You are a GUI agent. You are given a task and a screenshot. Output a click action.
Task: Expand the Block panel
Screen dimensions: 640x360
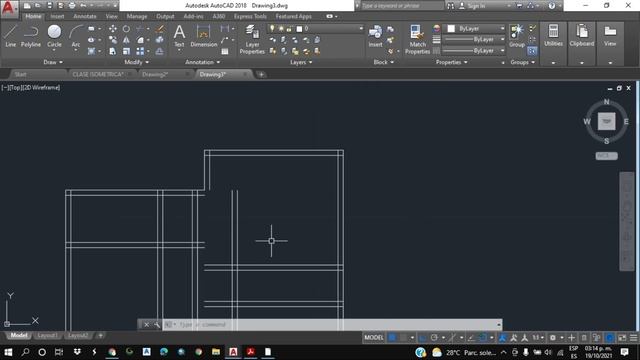tap(383, 62)
